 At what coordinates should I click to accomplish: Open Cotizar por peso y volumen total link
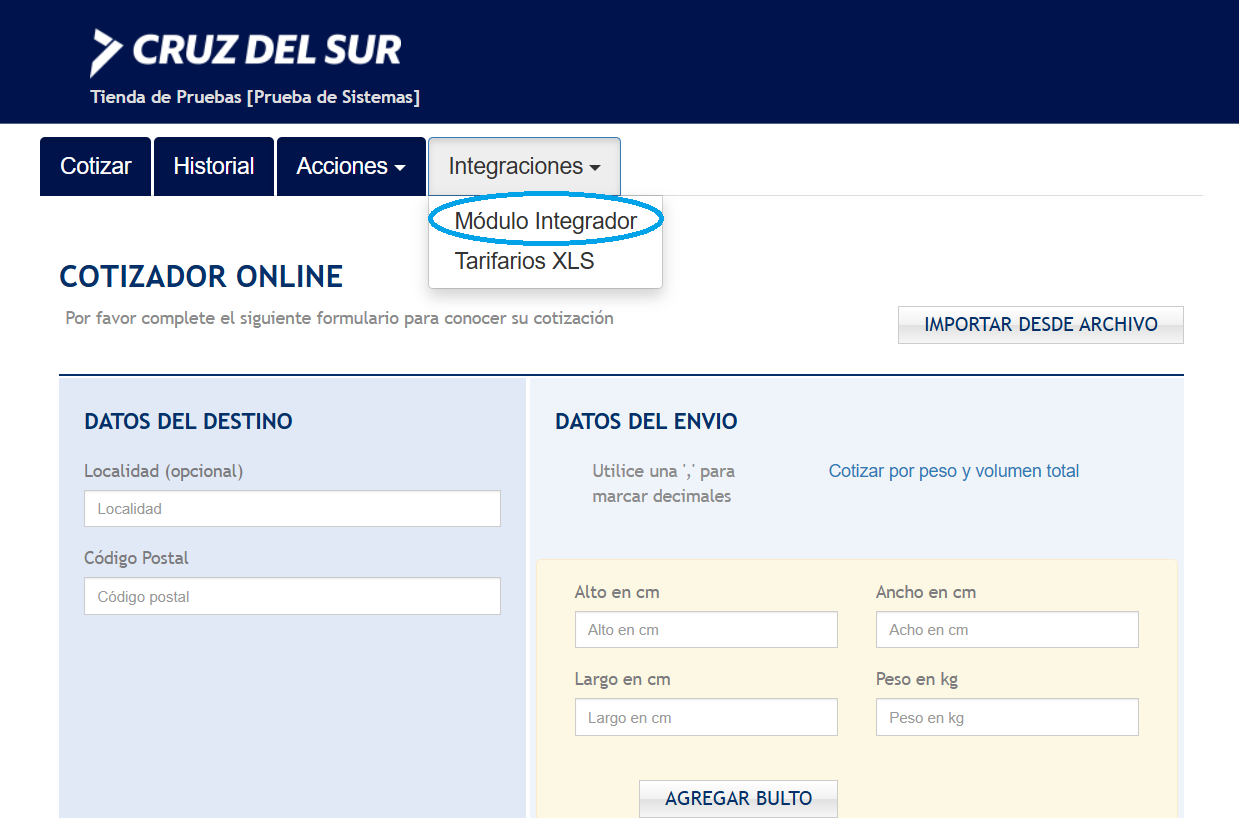coord(953,471)
